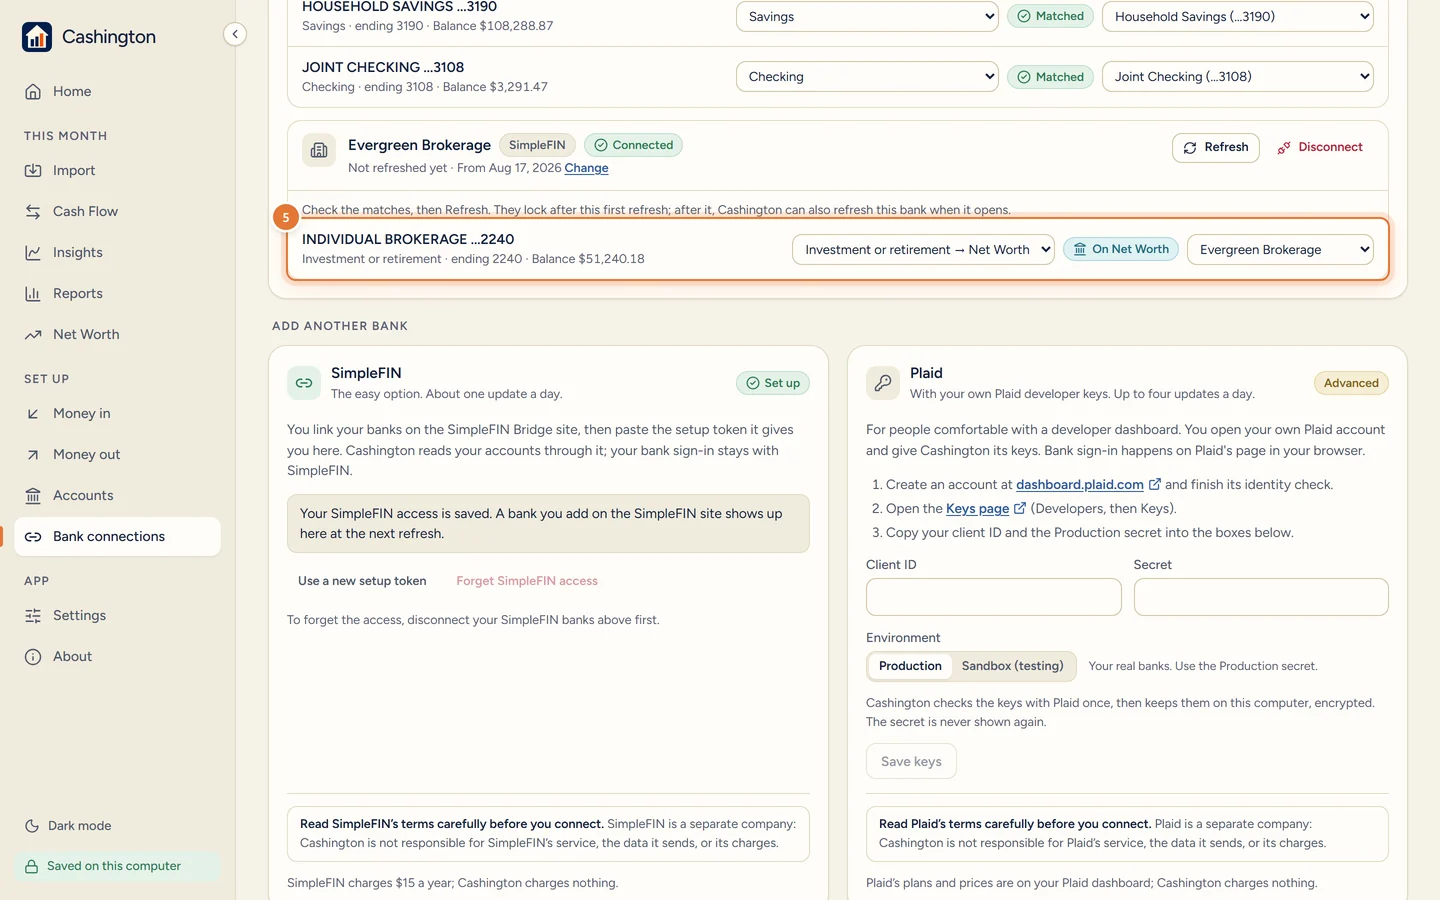Click the Cashington logo icon
Image resolution: width=1440 pixels, height=900 pixels.
[37, 37]
